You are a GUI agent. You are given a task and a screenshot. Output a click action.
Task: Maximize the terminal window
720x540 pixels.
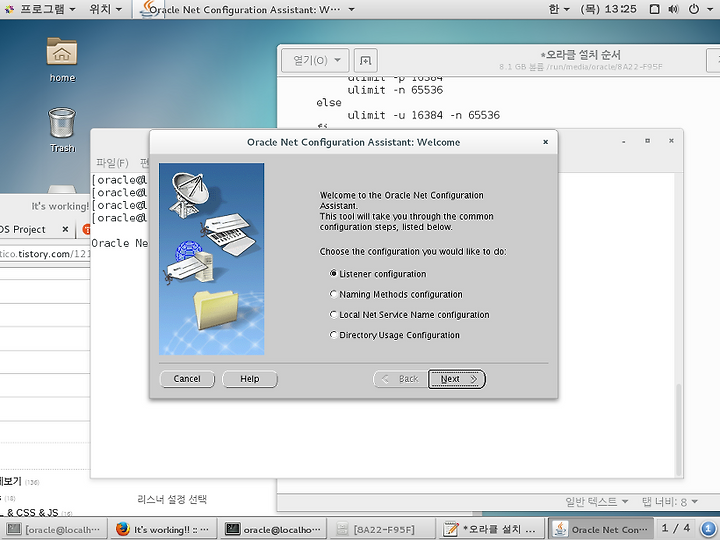pyautogui.click(x=647, y=141)
